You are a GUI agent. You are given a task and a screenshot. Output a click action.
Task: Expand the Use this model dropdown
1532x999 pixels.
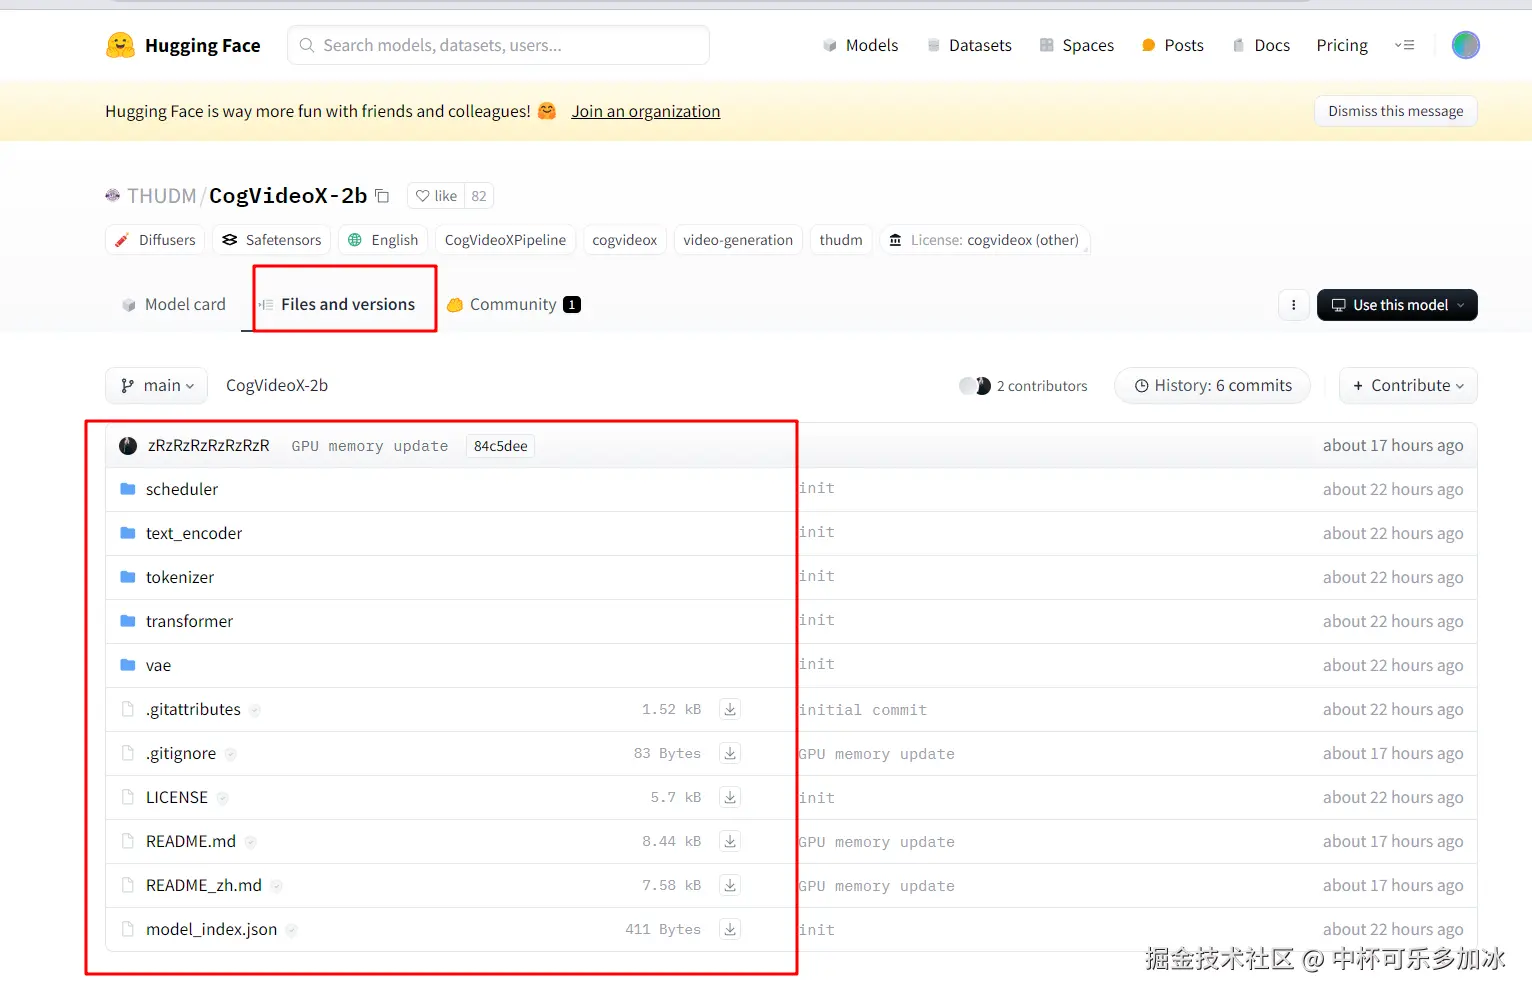coord(1397,305)
